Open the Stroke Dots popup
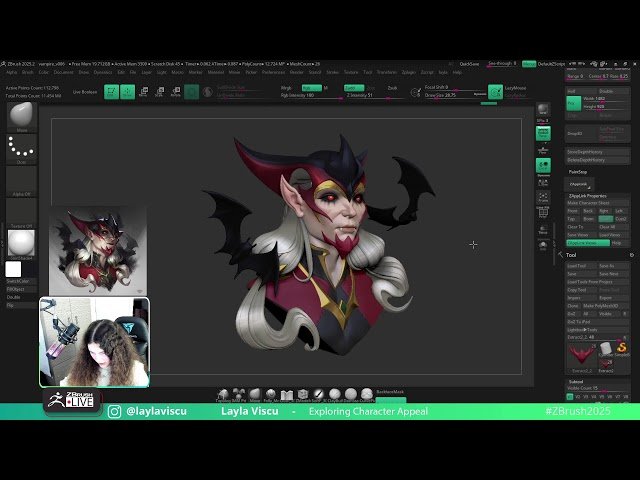 [x=22, y=149]
